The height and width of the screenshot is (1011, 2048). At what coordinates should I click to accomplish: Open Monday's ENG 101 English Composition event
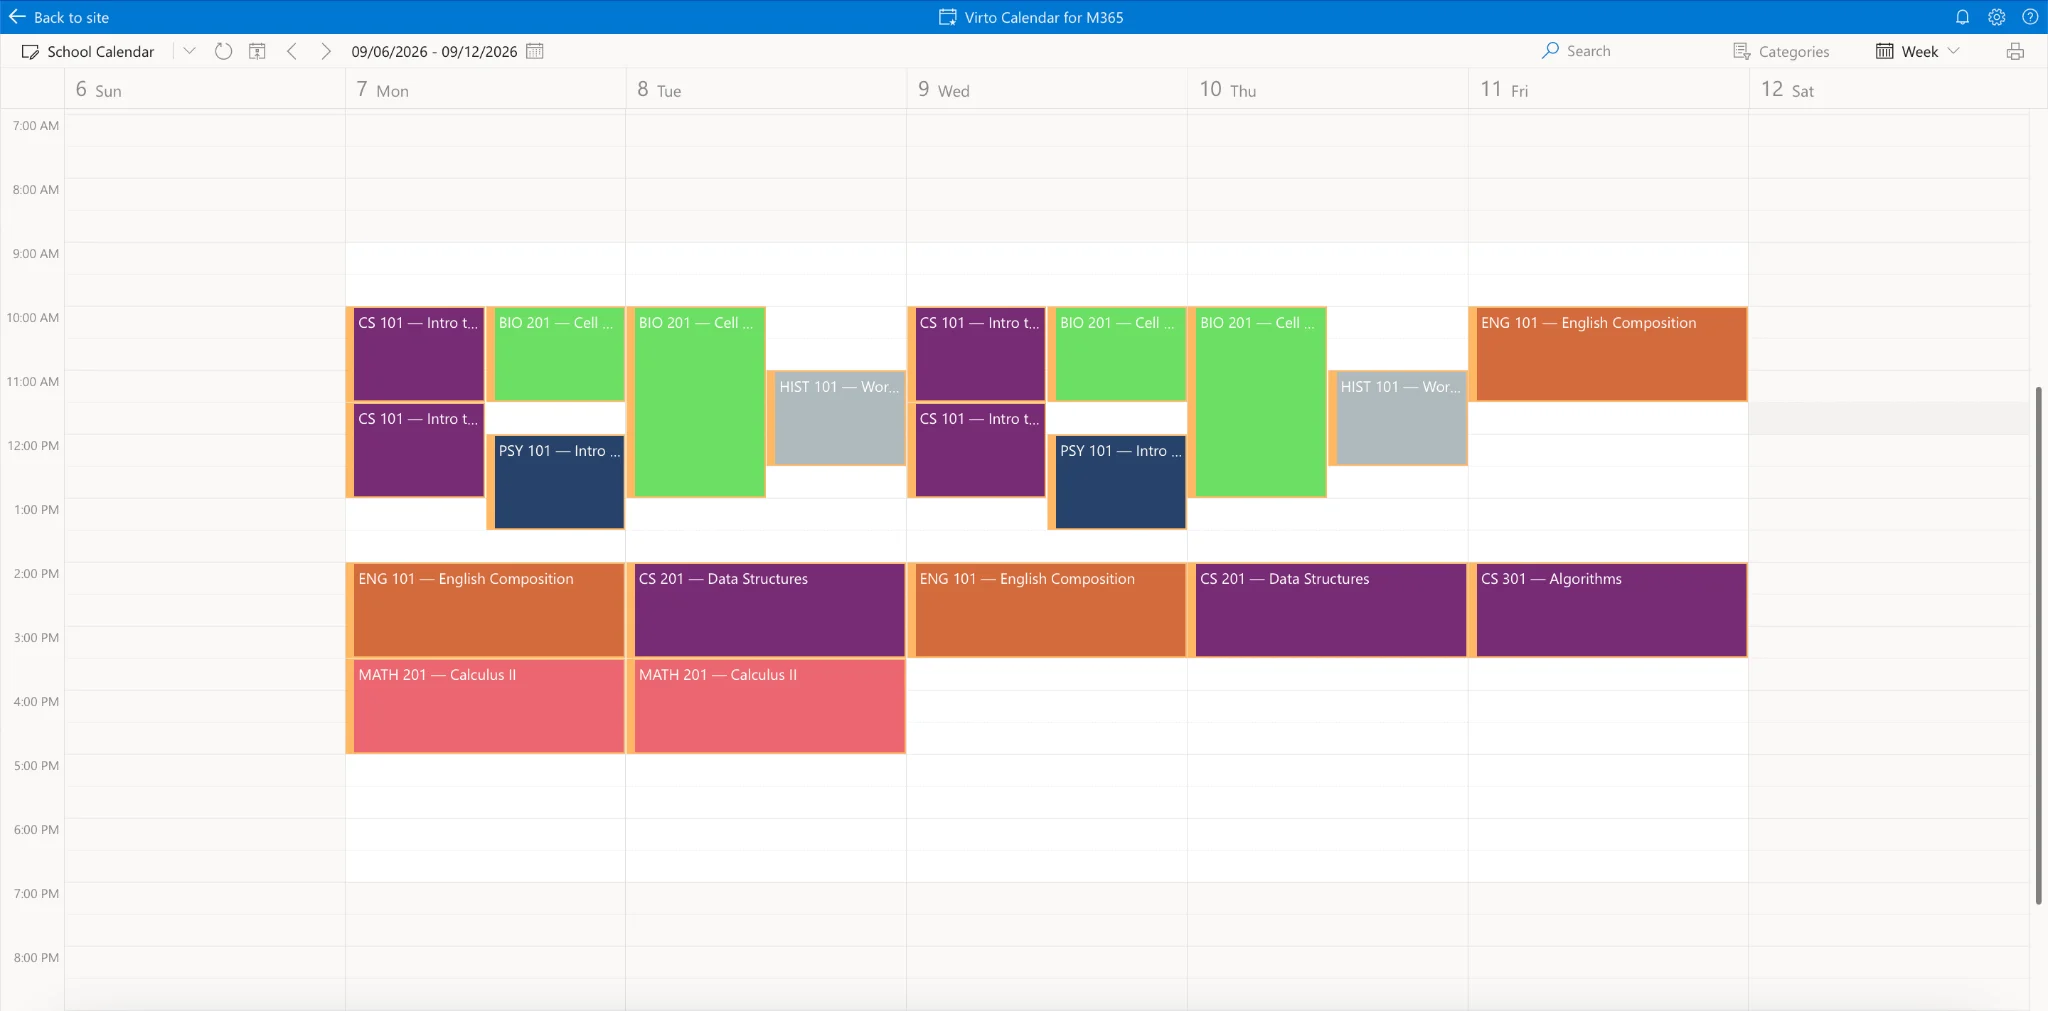(488, 610)
